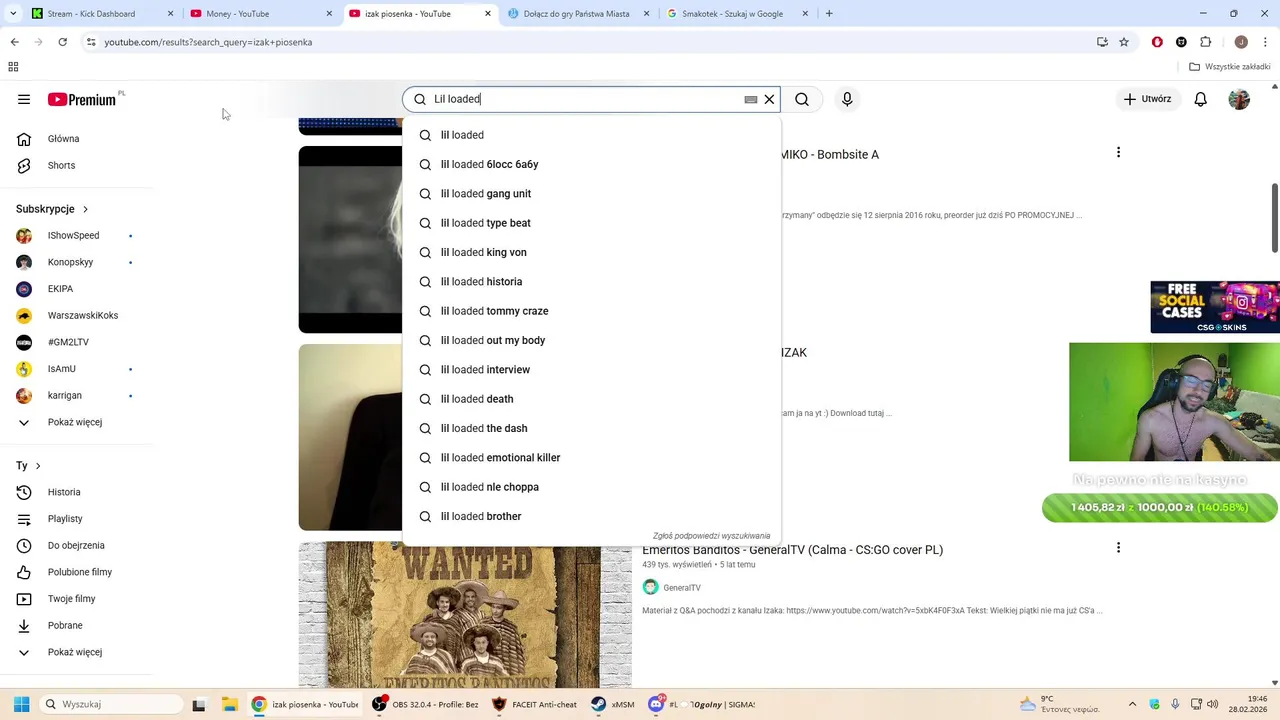Click the Utwórz create button

(x=1148, y=99)
